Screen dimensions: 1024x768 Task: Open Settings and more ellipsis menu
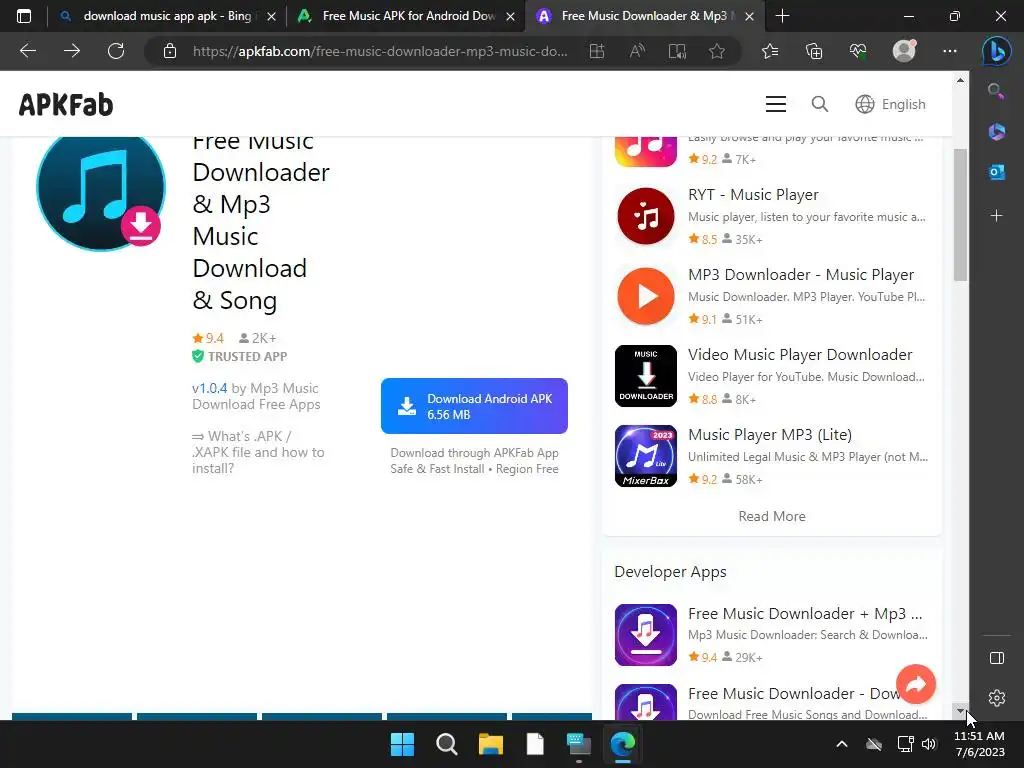tap(950, 51)
